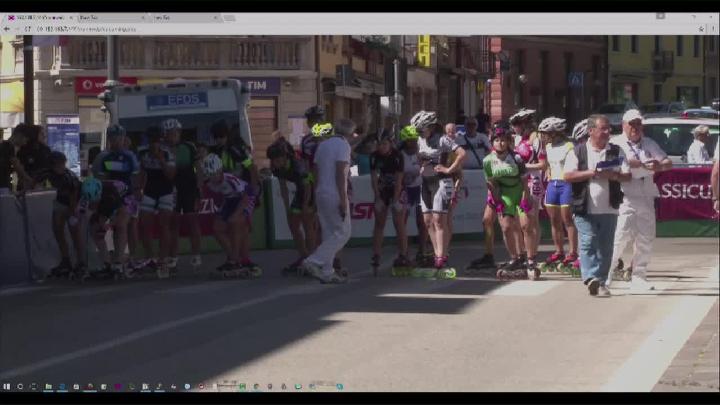Image resolution: width=720 pixels, height=405 pixels.
Task: Open the browser three-dot menu
Action: (x=711, y=29)
